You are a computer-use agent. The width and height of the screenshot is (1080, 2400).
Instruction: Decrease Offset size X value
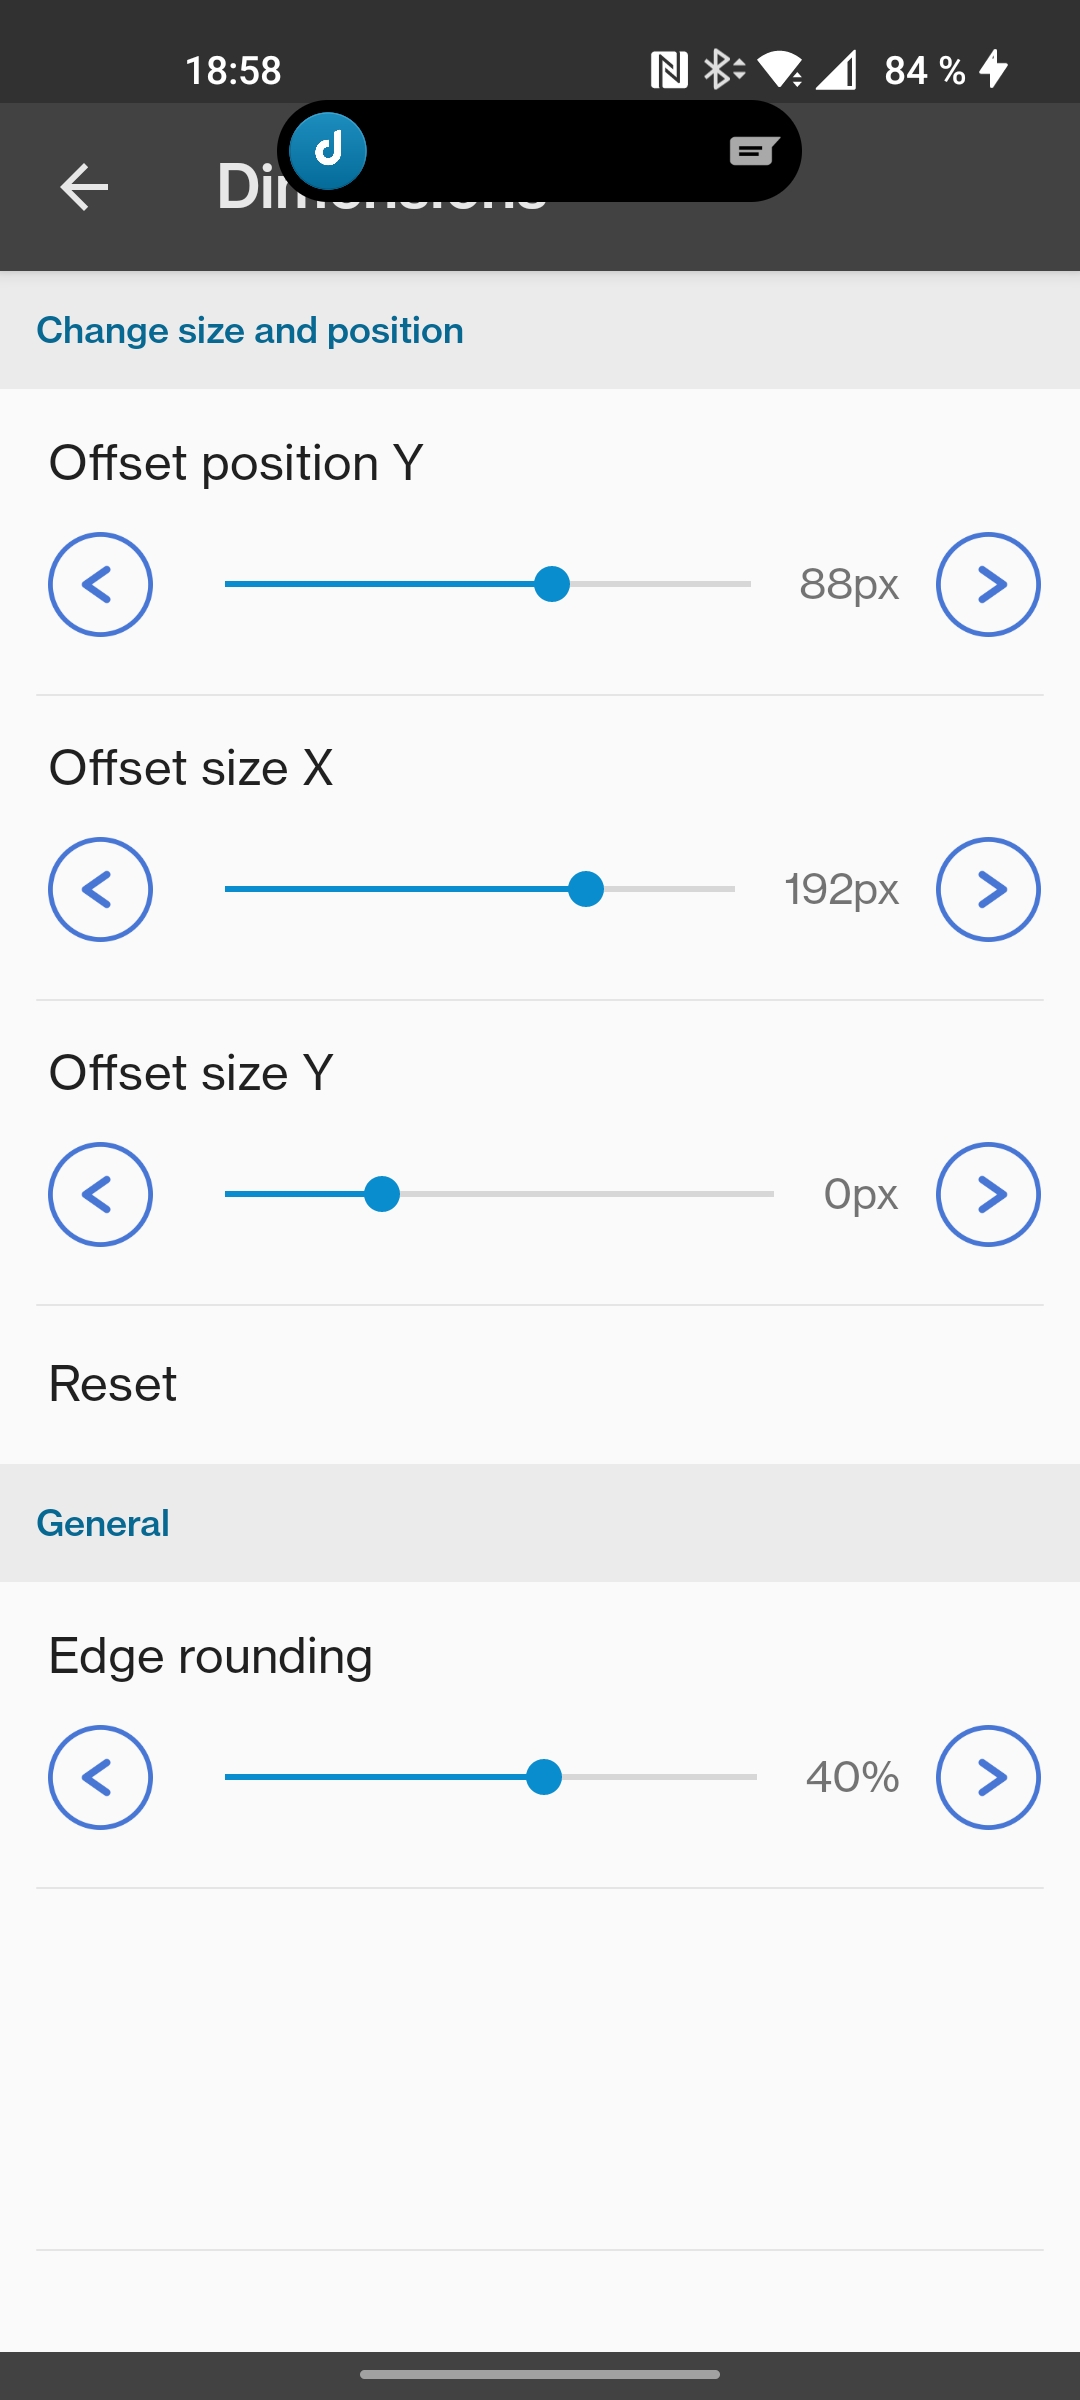(x=100, y=889)
